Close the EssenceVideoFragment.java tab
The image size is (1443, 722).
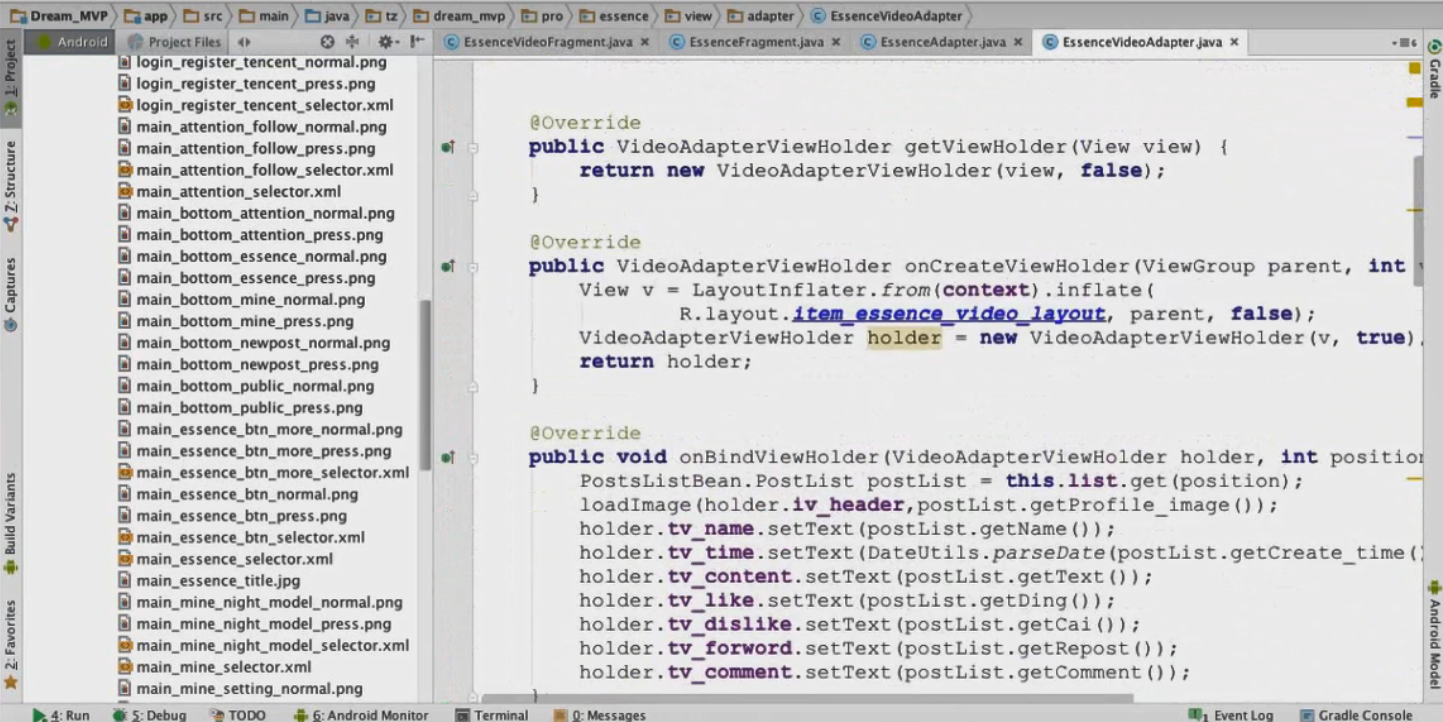(645, 42)
